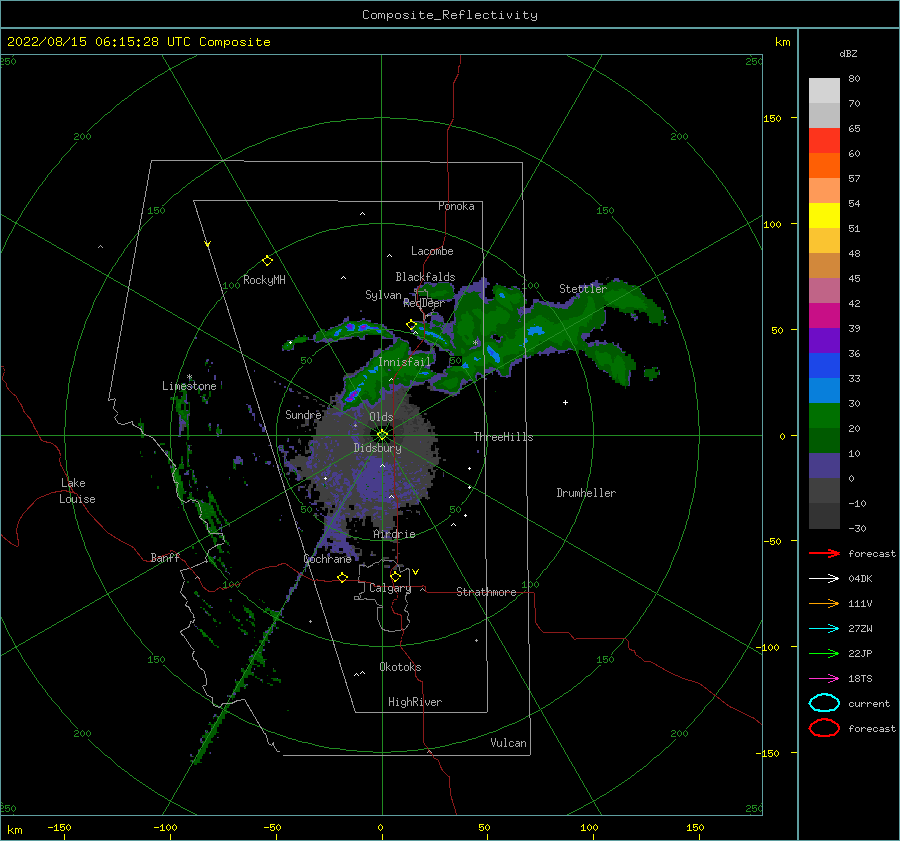Click the radar site diamond at map center

(382, 435)
